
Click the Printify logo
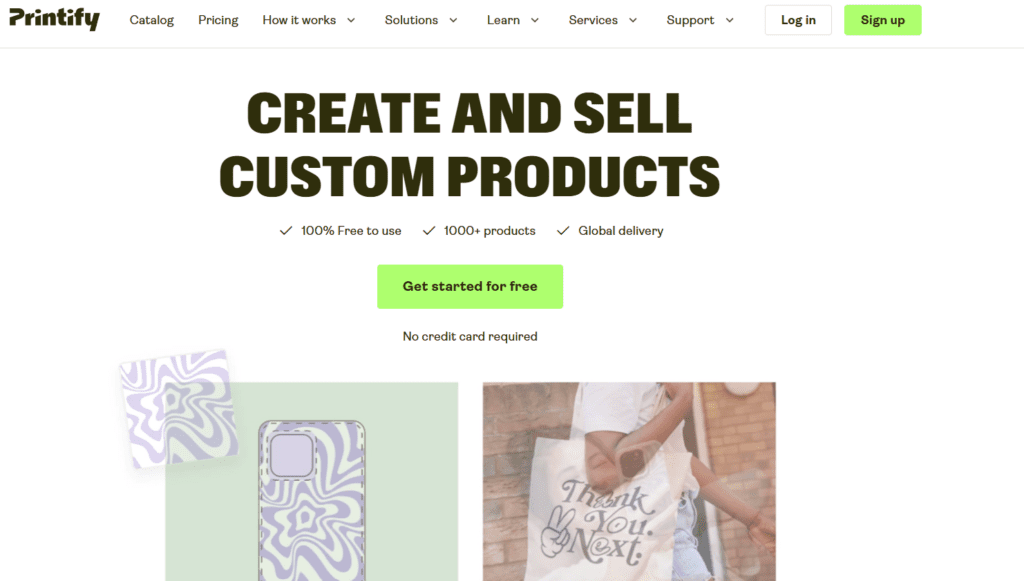pos(54,19)
